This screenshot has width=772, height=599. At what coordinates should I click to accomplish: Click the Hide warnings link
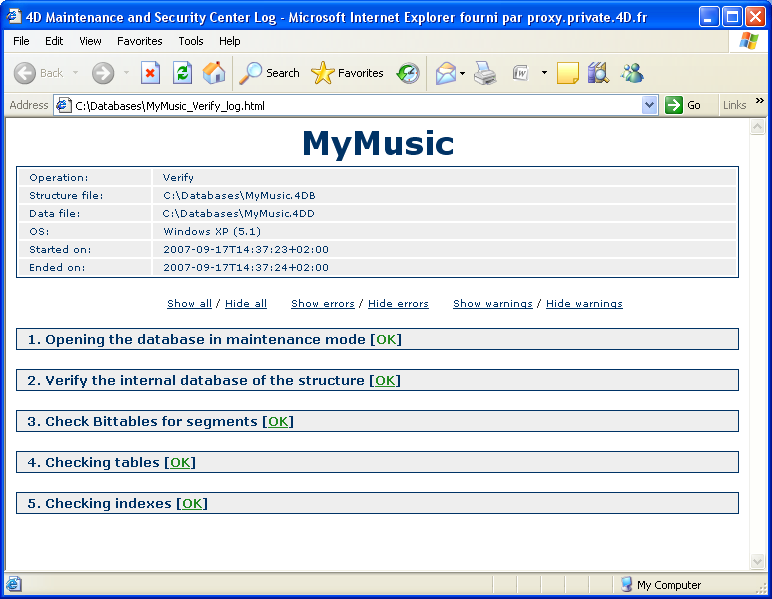(584, 304)
